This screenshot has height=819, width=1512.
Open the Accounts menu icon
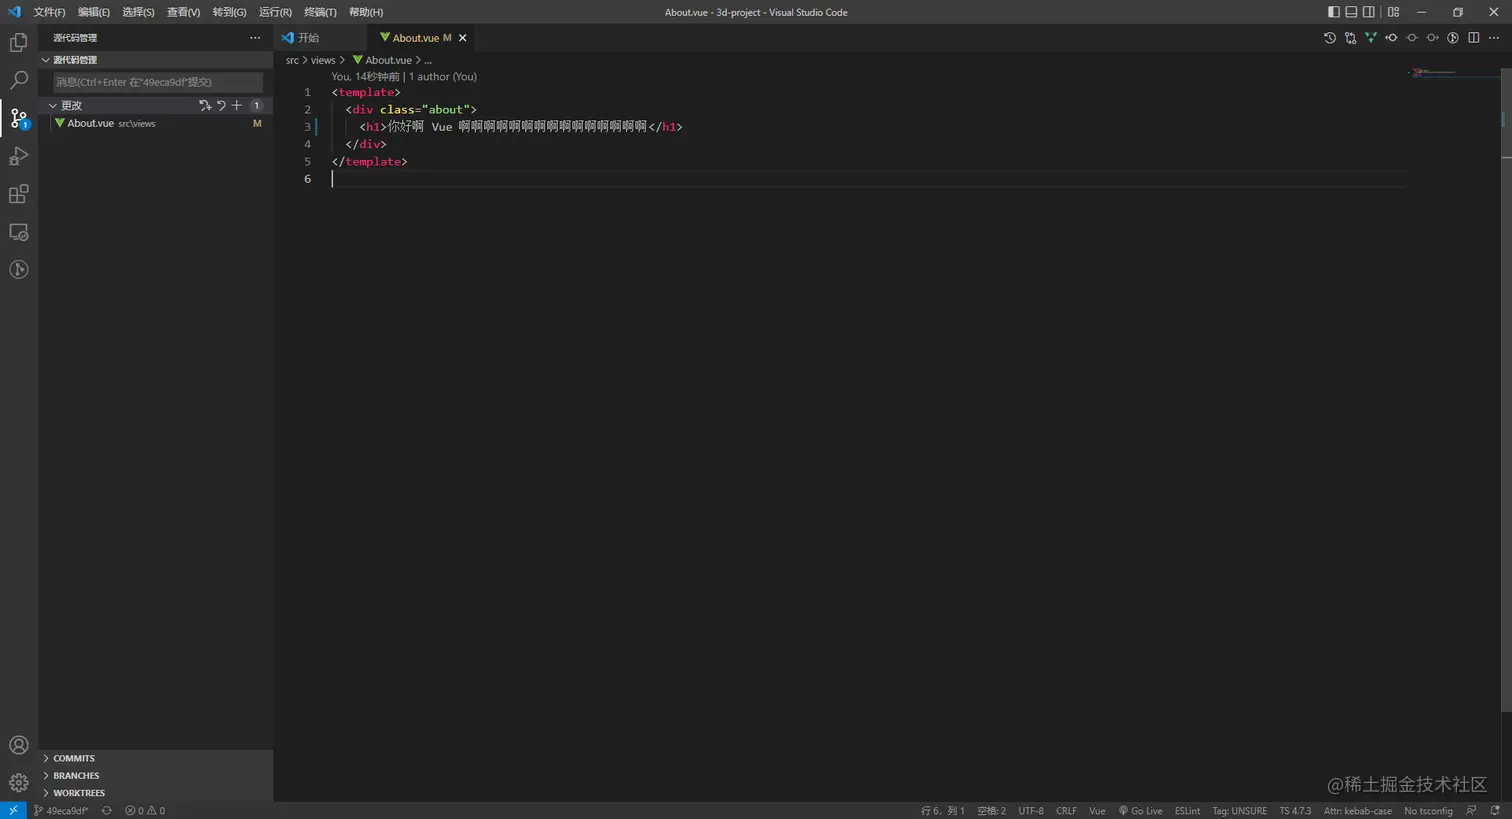coord(18,745)
